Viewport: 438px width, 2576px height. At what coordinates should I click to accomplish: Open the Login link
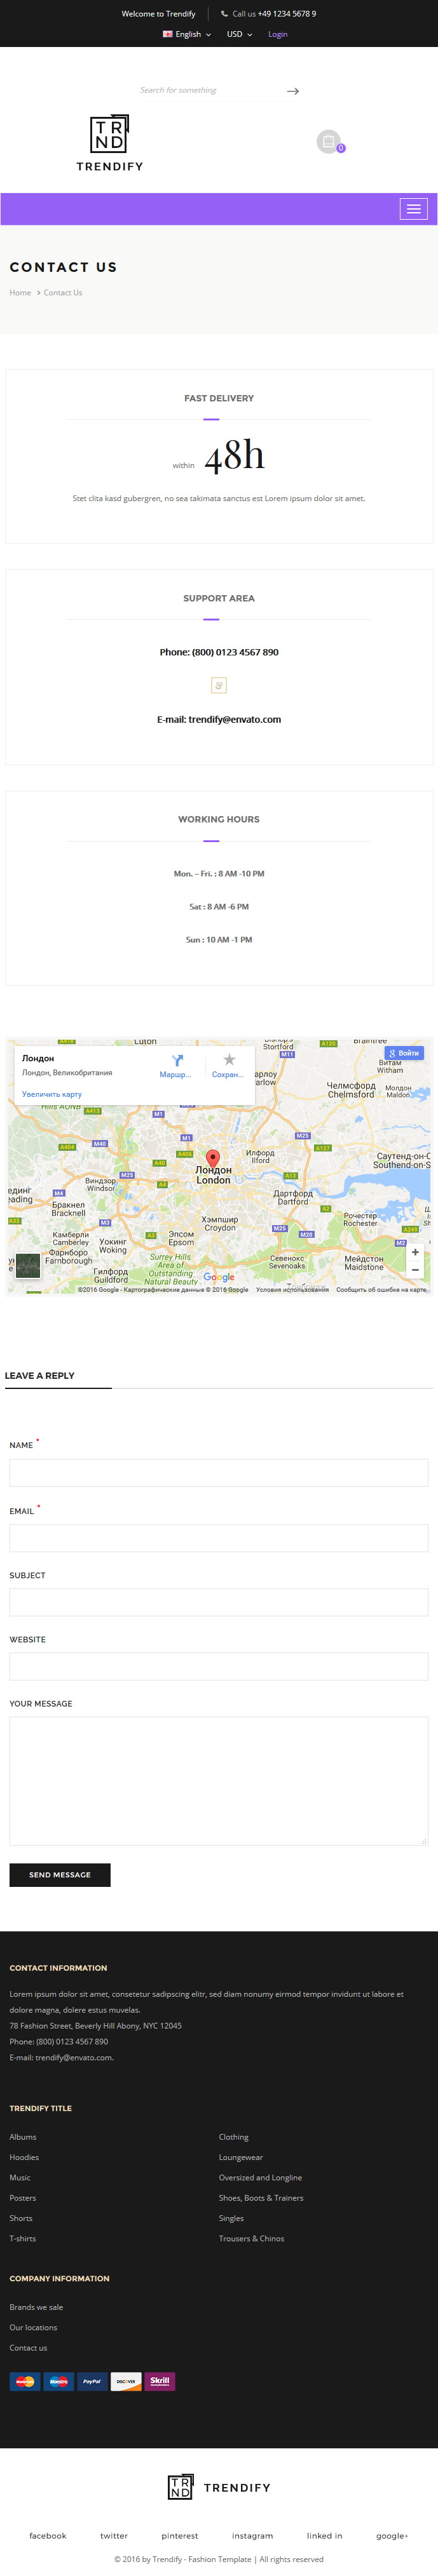pos(277,34)
